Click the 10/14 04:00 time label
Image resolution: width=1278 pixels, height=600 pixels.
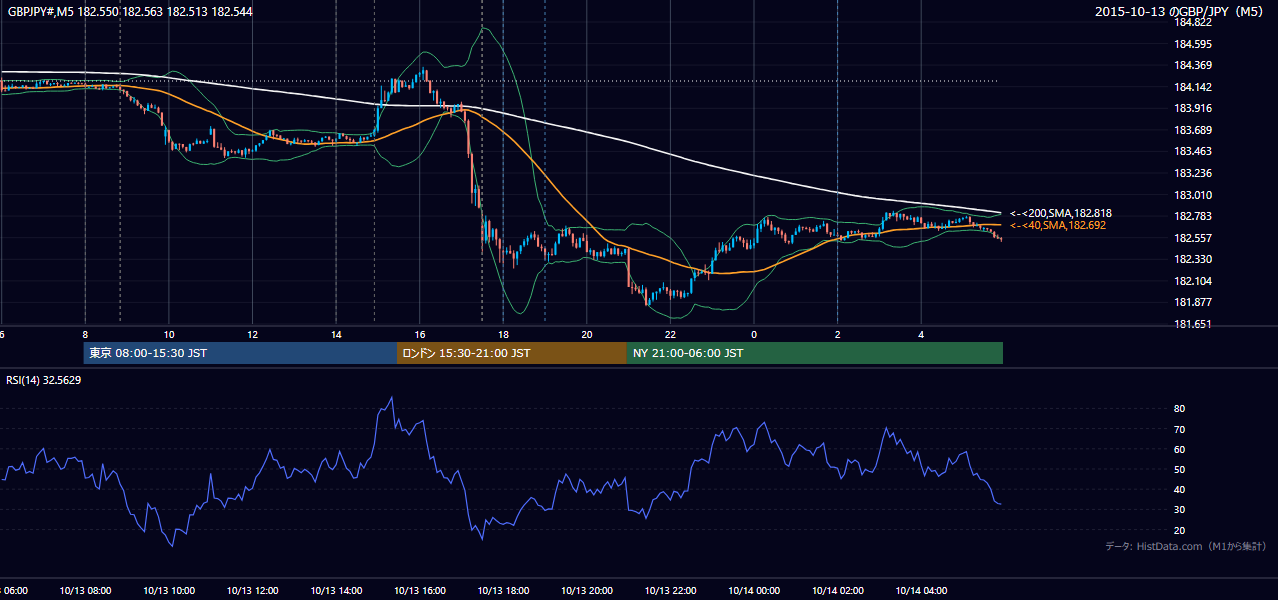coord(921,591)
